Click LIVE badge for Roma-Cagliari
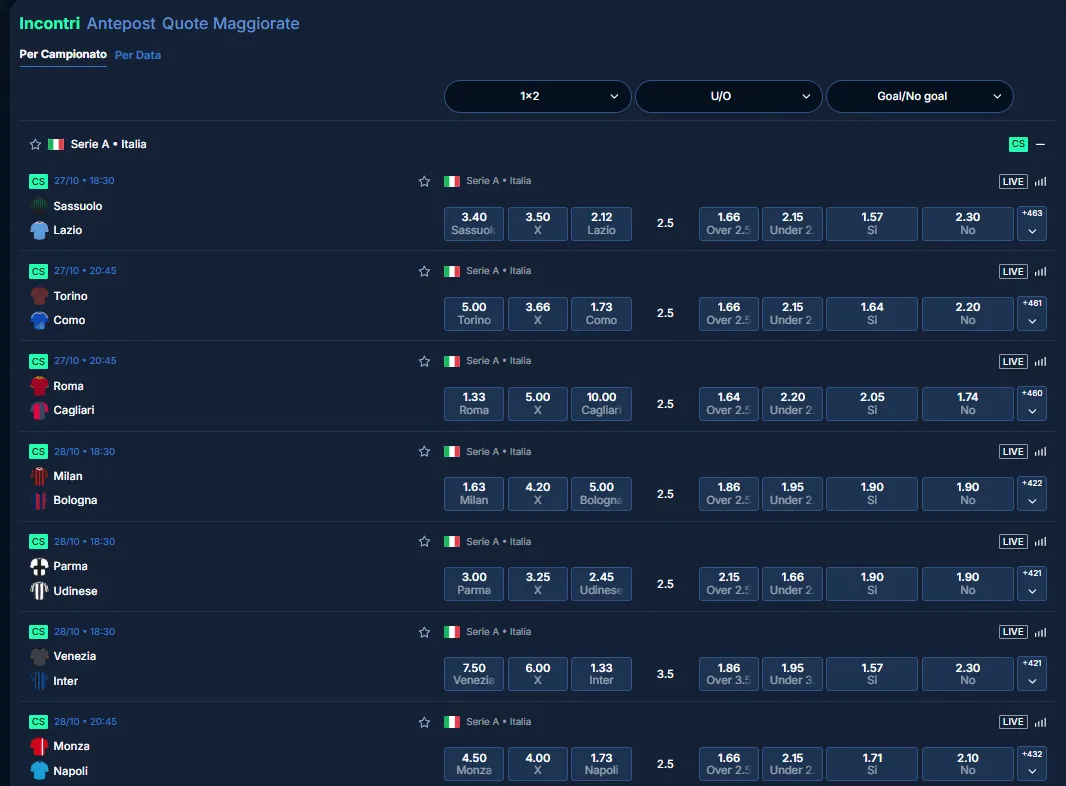 1013,362
